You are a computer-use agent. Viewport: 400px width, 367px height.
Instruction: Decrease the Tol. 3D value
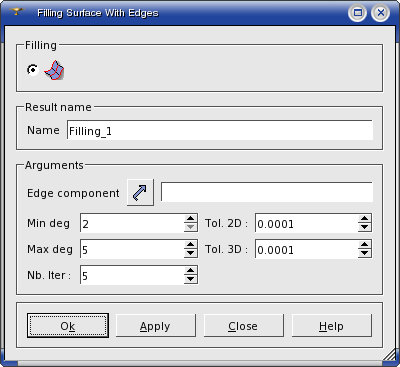[x=365, y=253]
